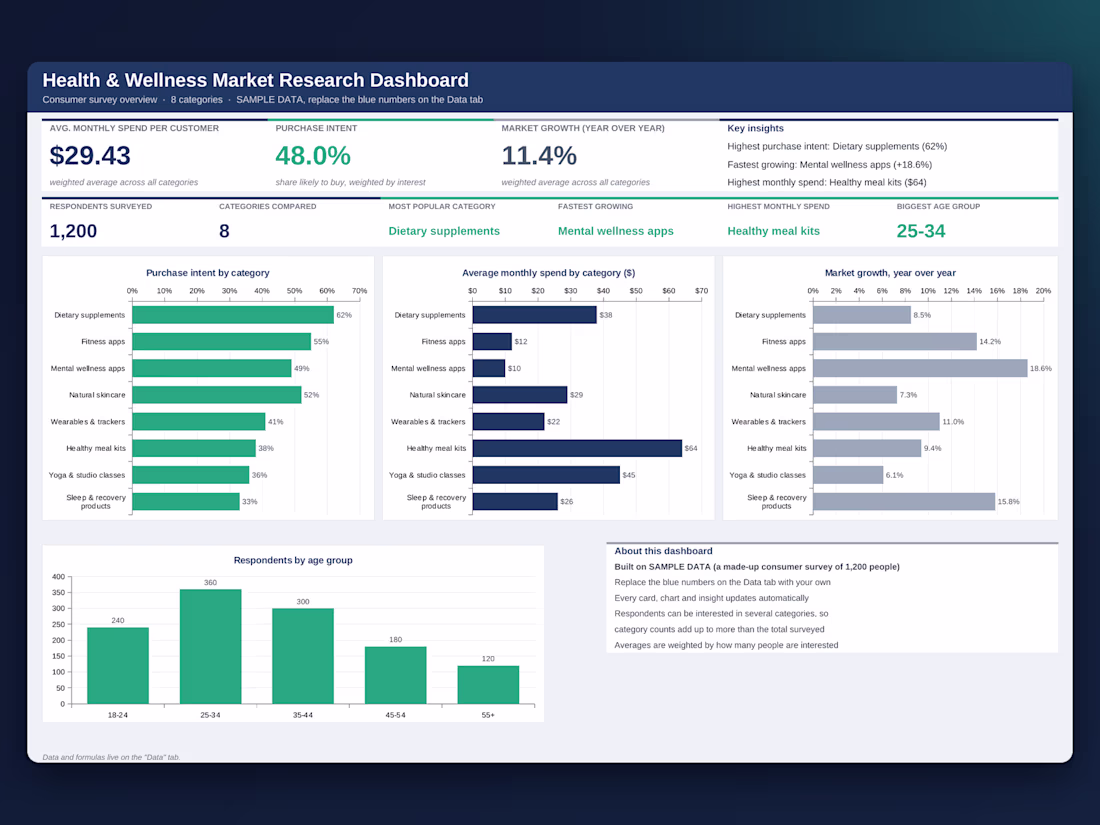Select the "Highest monthly spend: Healthy meal kits ($64)" insight
The height and width of the screenshot is (825, 1100).
click(x=826, y=182)
